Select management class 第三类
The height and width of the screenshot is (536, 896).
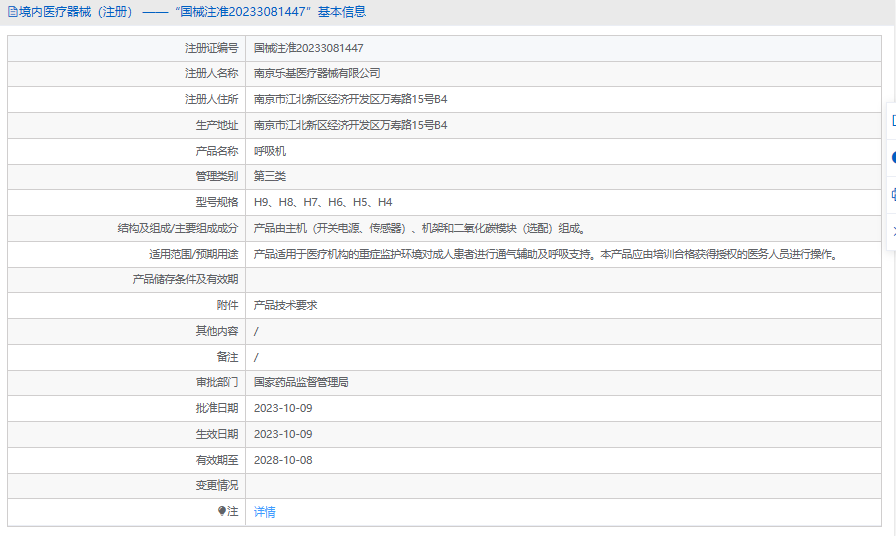[270, 177]
